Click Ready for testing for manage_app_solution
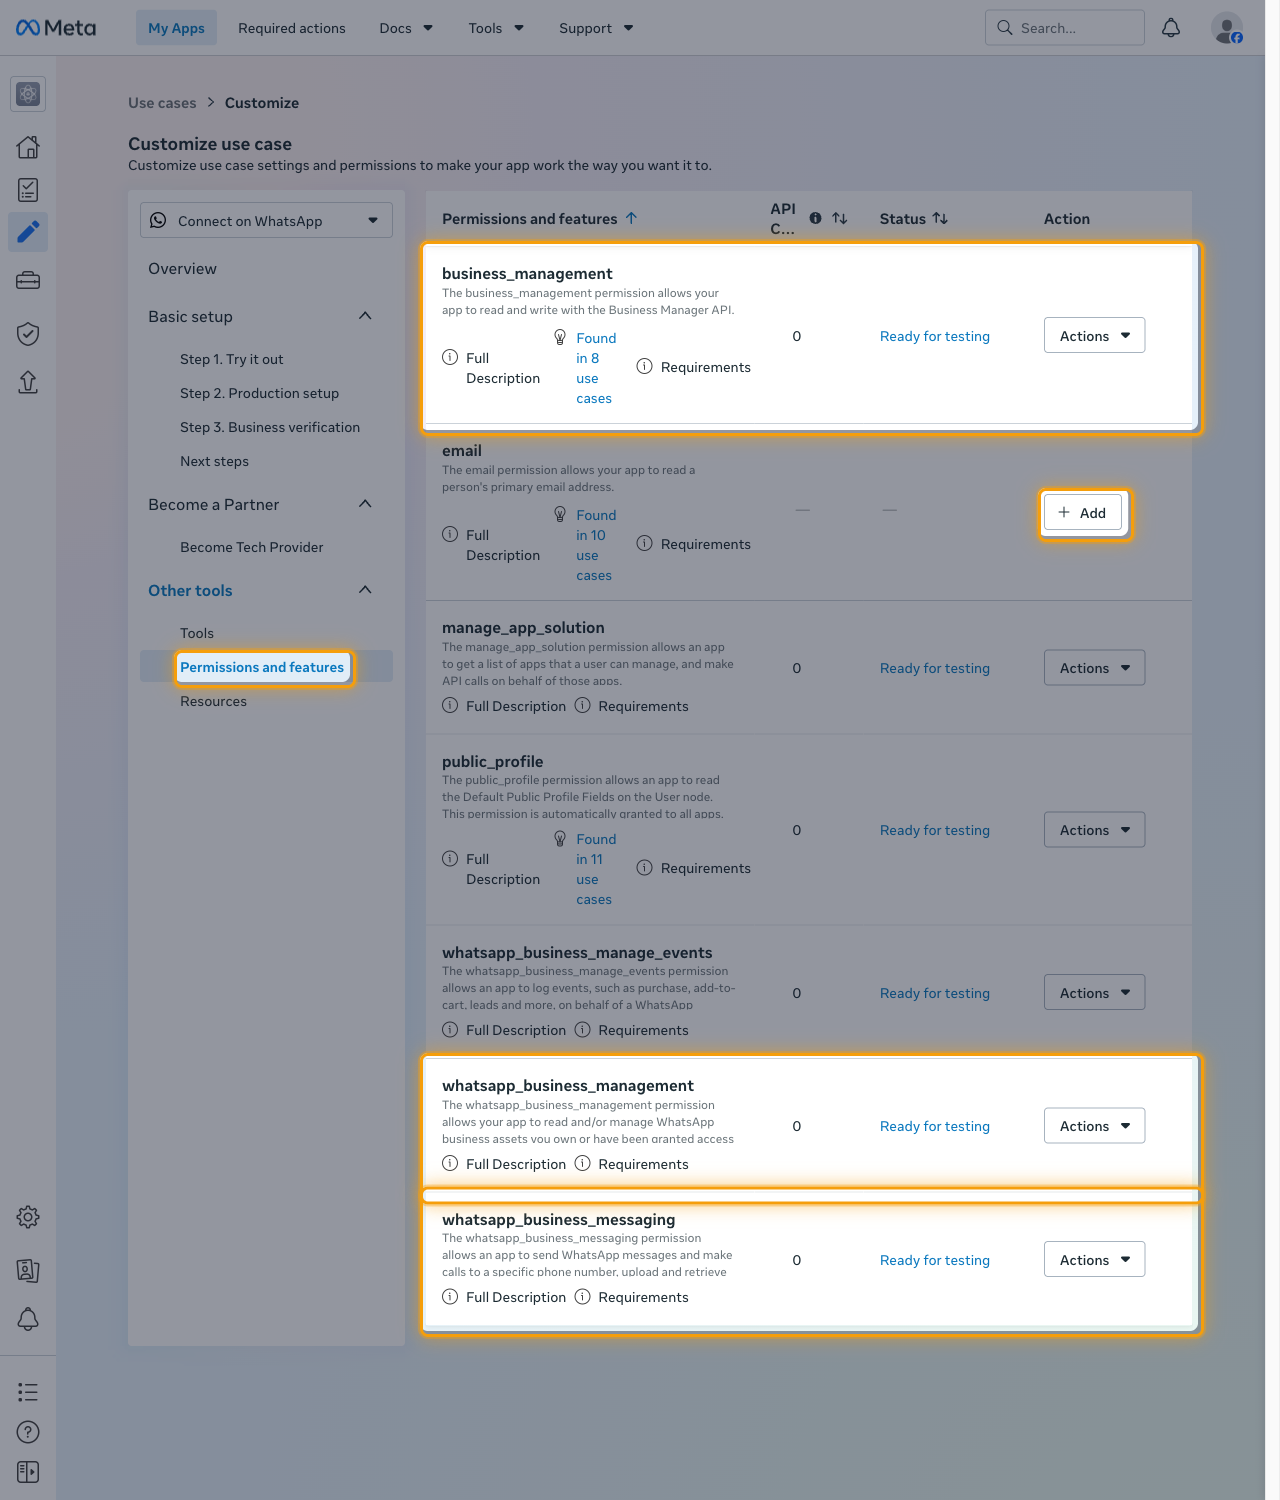 click(x=935, y=668)
